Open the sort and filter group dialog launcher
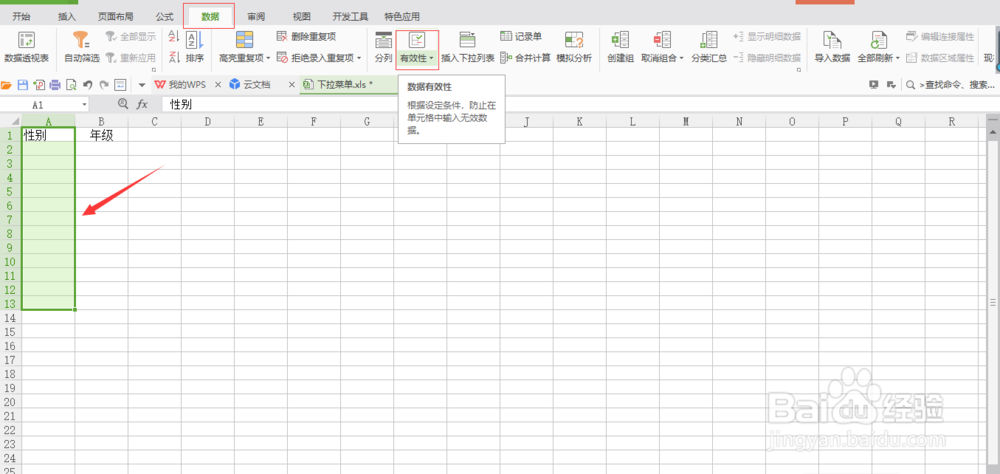Screen dimensions: 1000x474 pyautogui.click(x=154, y=69)
